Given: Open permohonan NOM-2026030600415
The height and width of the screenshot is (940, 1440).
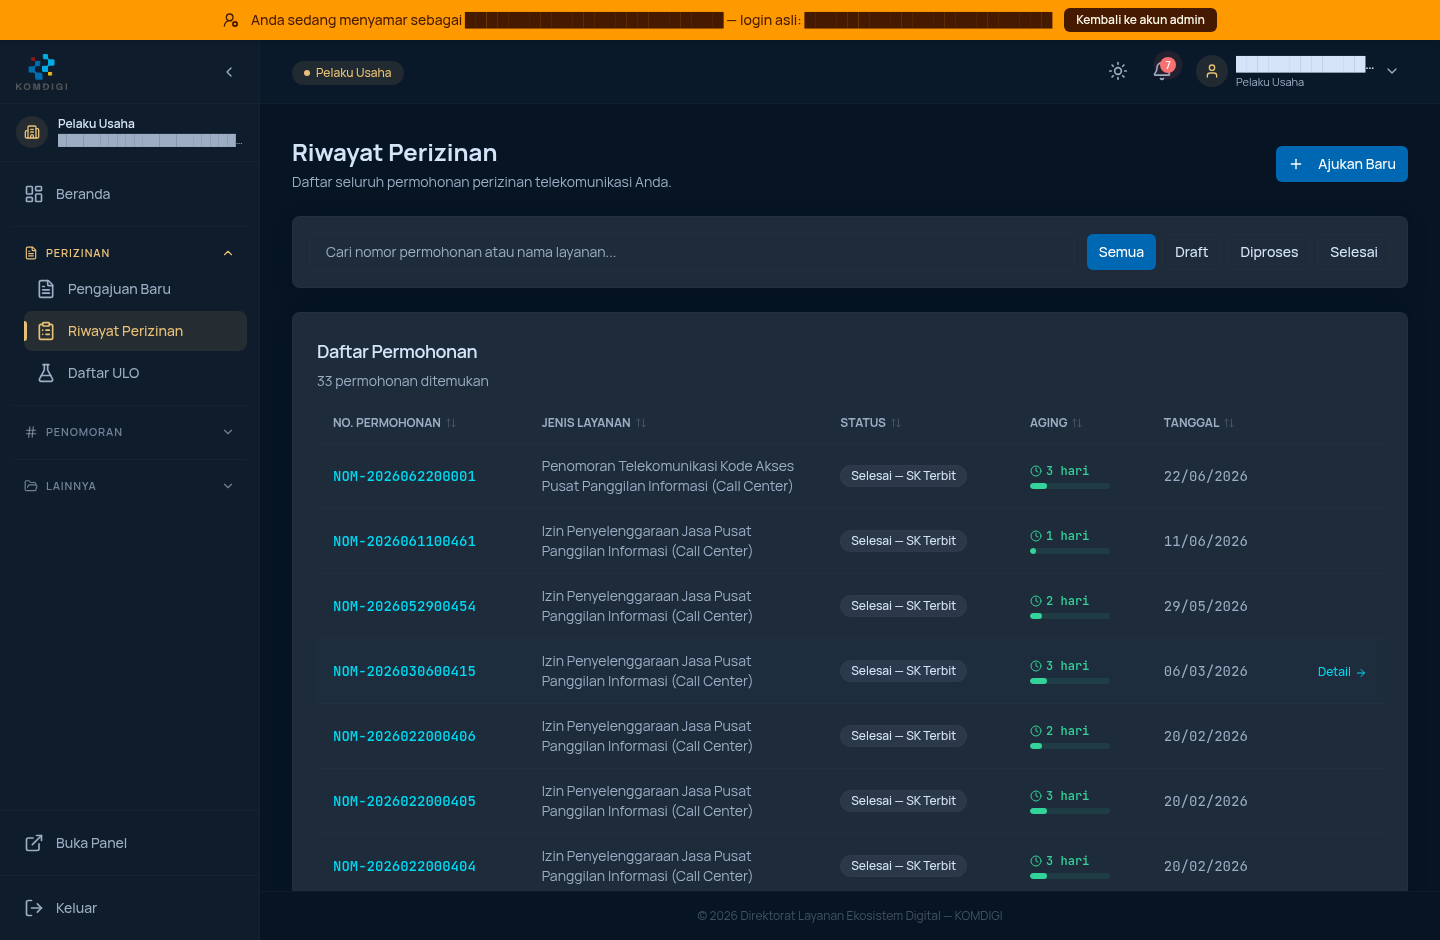Looking at the screenshot, I should pyautogui.click(x=404, y=671).
